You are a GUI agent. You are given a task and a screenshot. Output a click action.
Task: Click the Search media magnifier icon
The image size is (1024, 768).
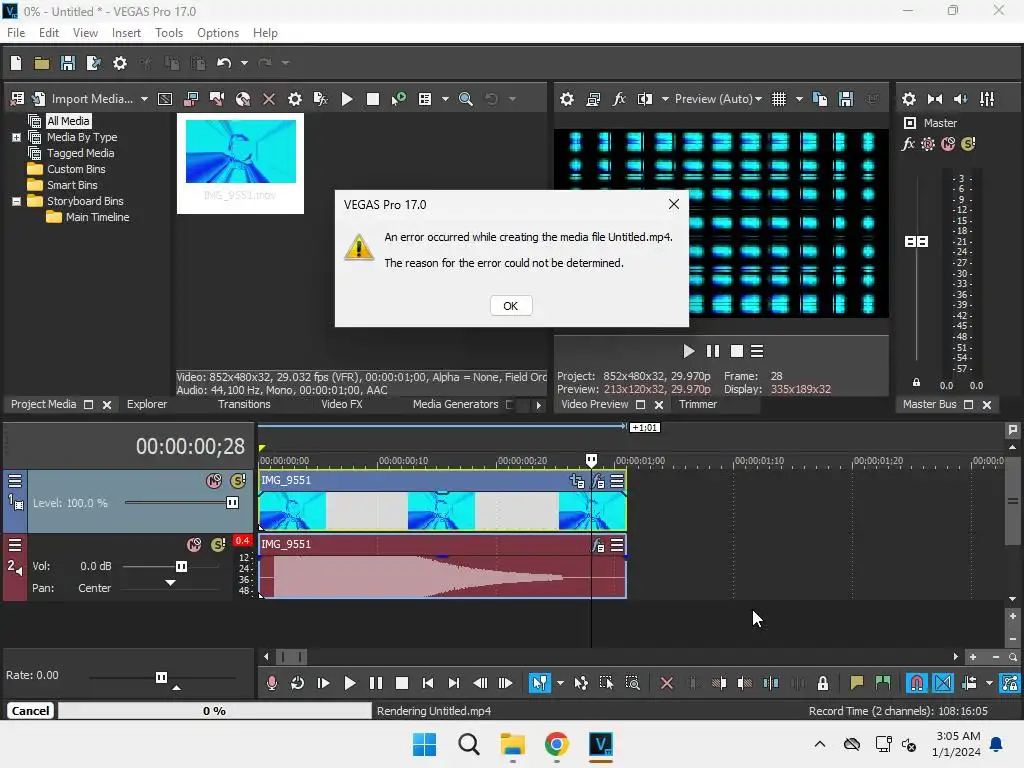click(466, 99)
